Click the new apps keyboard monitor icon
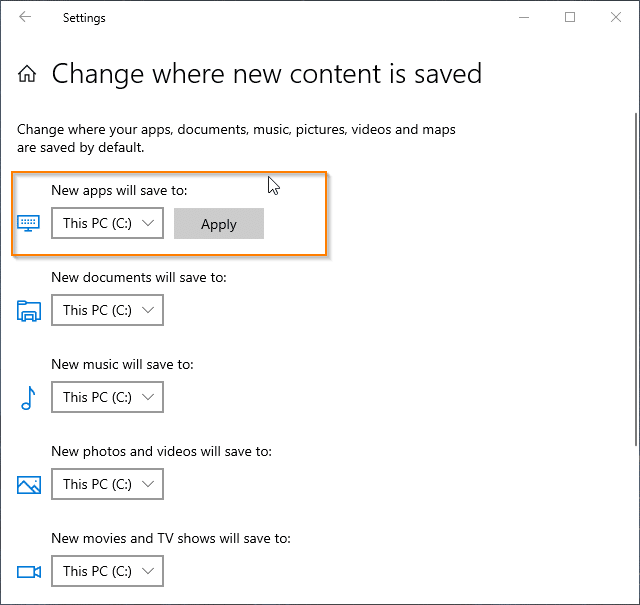640x605 pixels. click(x=29, y=223)
